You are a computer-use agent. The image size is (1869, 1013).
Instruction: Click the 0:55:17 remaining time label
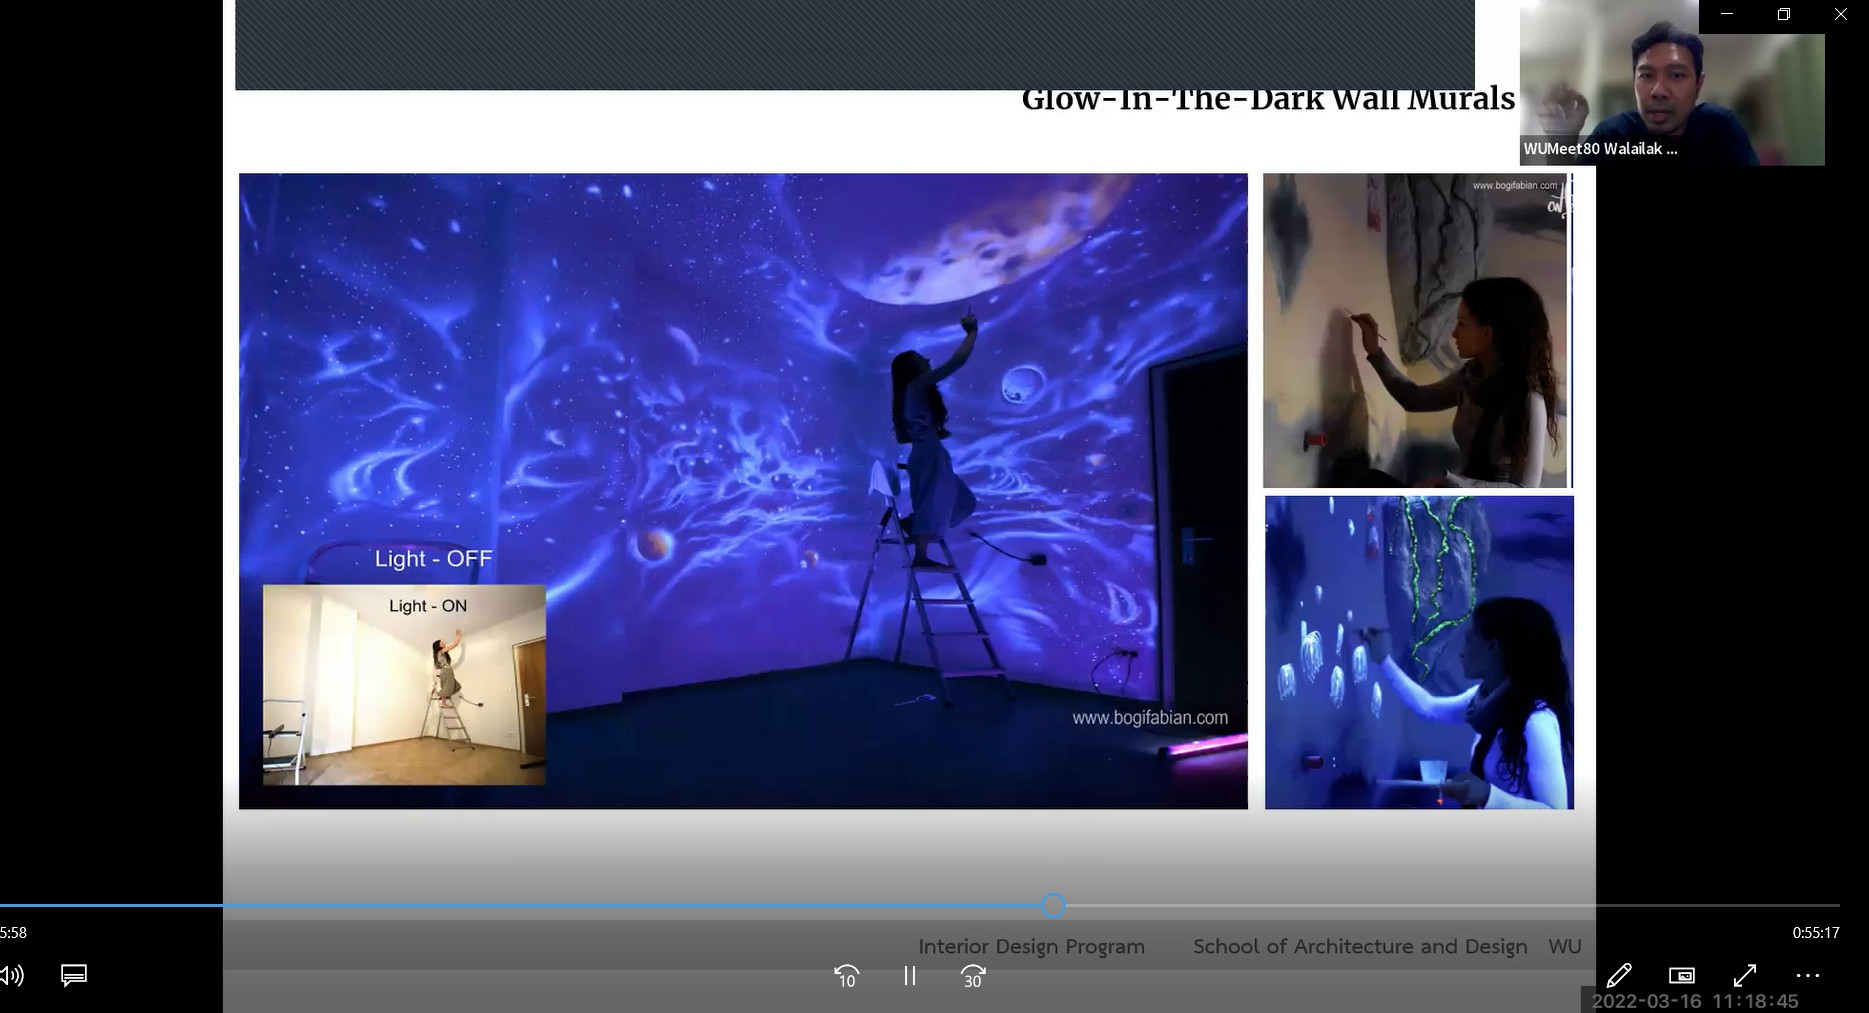click(1815, 933)
